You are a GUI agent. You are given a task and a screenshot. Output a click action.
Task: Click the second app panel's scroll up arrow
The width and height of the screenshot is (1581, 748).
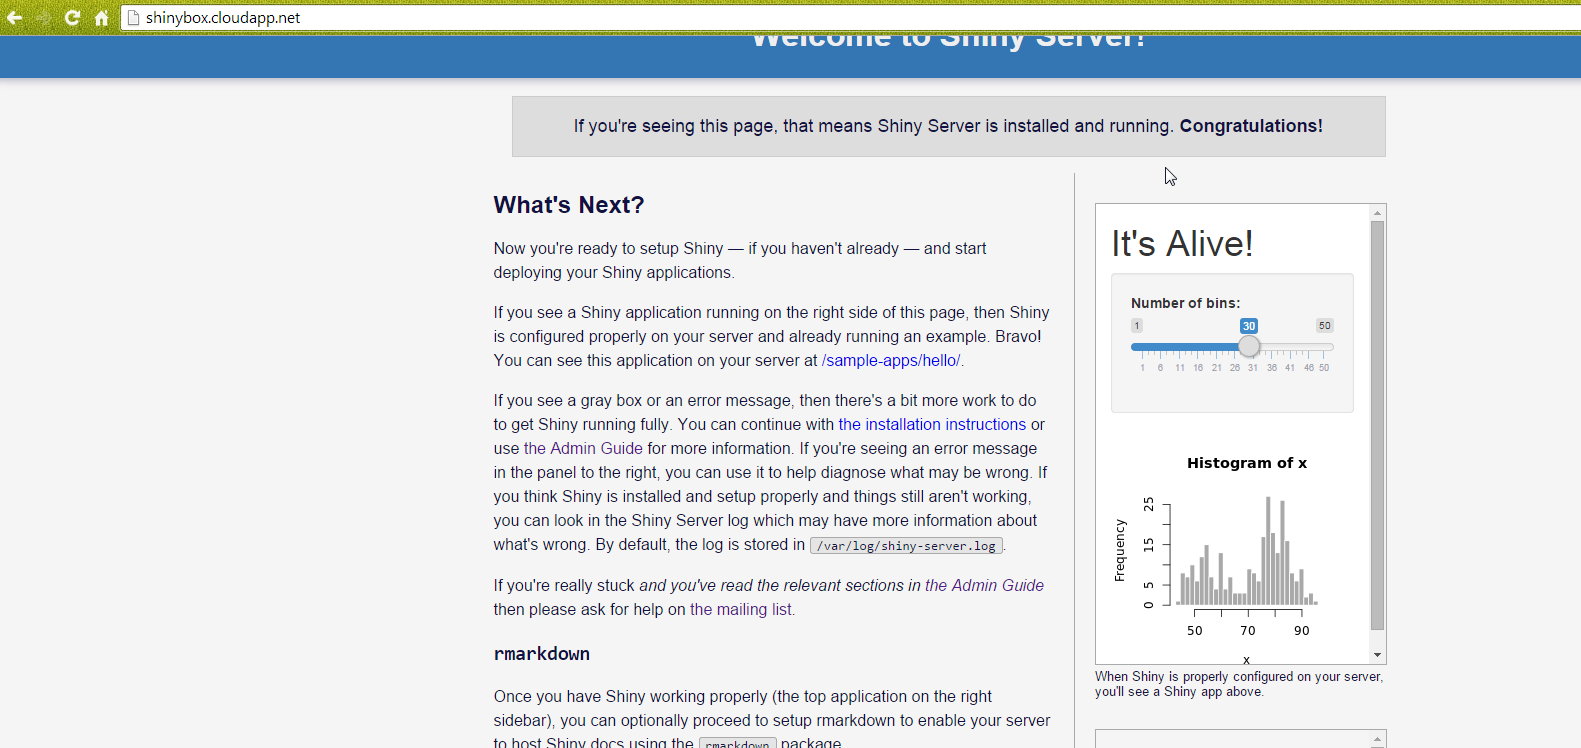(x=1377, y=739)
